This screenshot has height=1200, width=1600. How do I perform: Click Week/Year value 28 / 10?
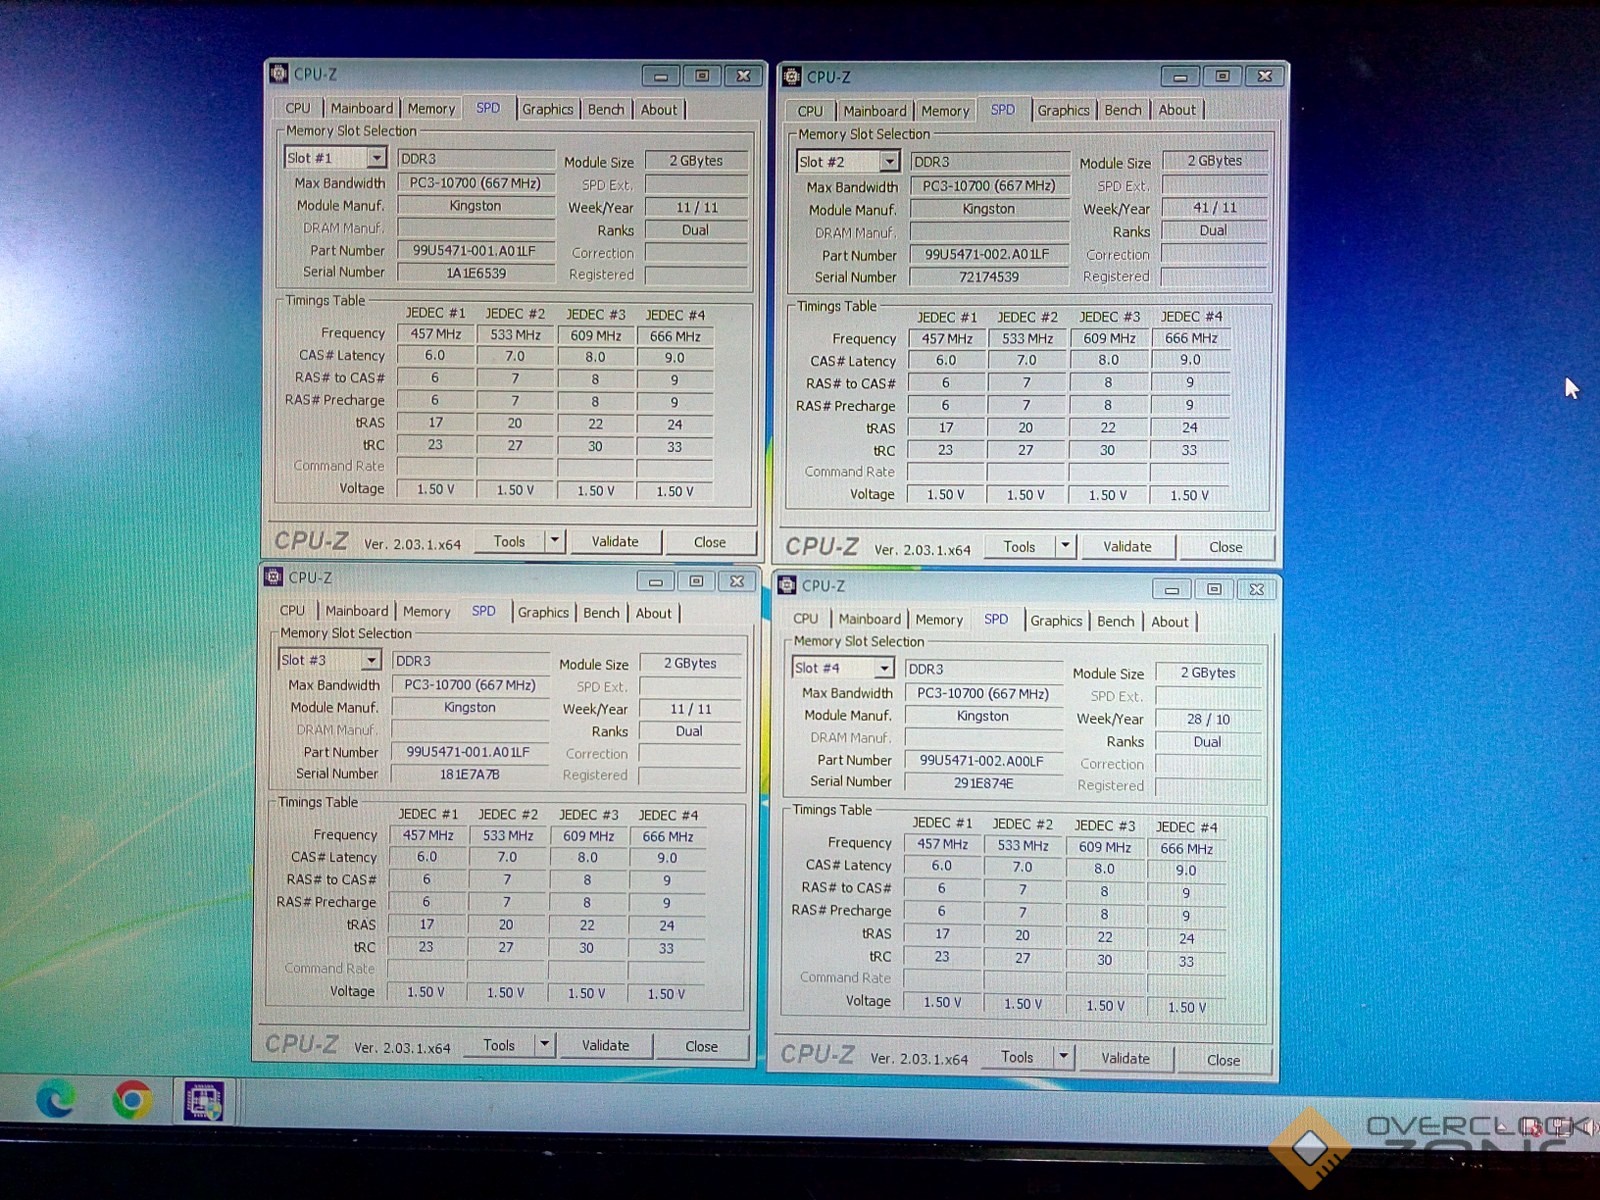point(1208,719)
